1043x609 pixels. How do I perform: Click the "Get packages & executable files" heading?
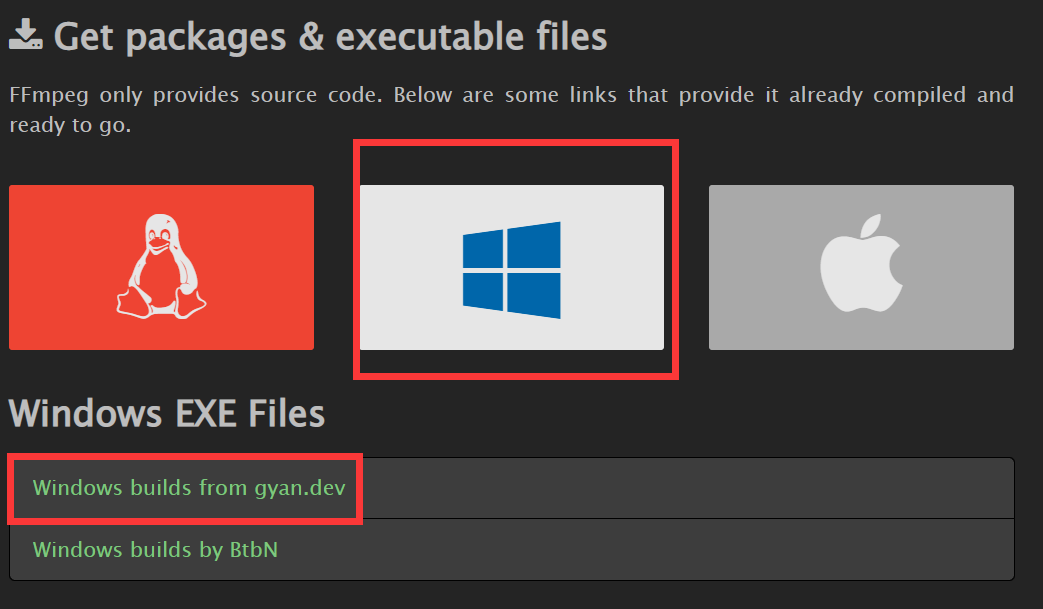coord(330,37)
